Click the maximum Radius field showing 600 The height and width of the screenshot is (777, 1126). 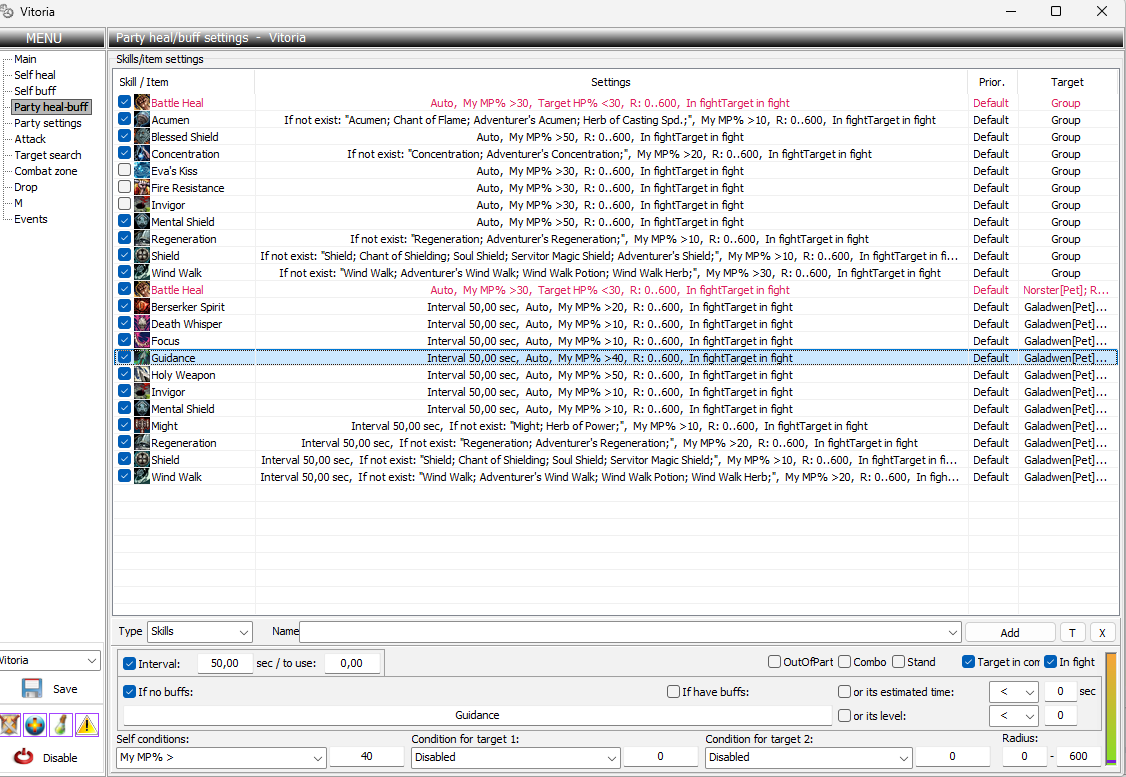point(1078,757)
